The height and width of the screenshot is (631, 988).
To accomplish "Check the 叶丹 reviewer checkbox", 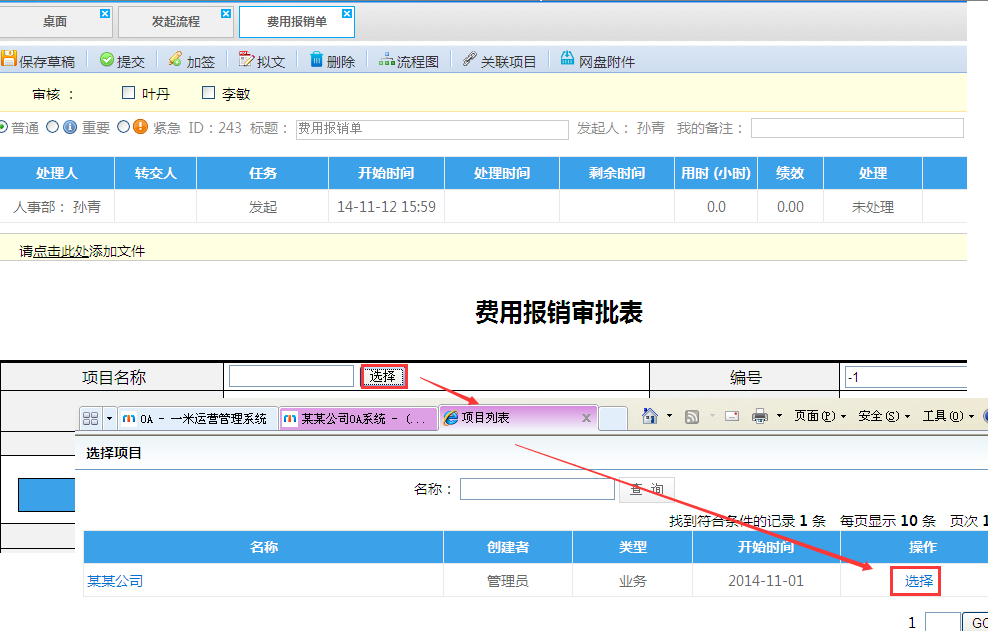I will point(129,93).
